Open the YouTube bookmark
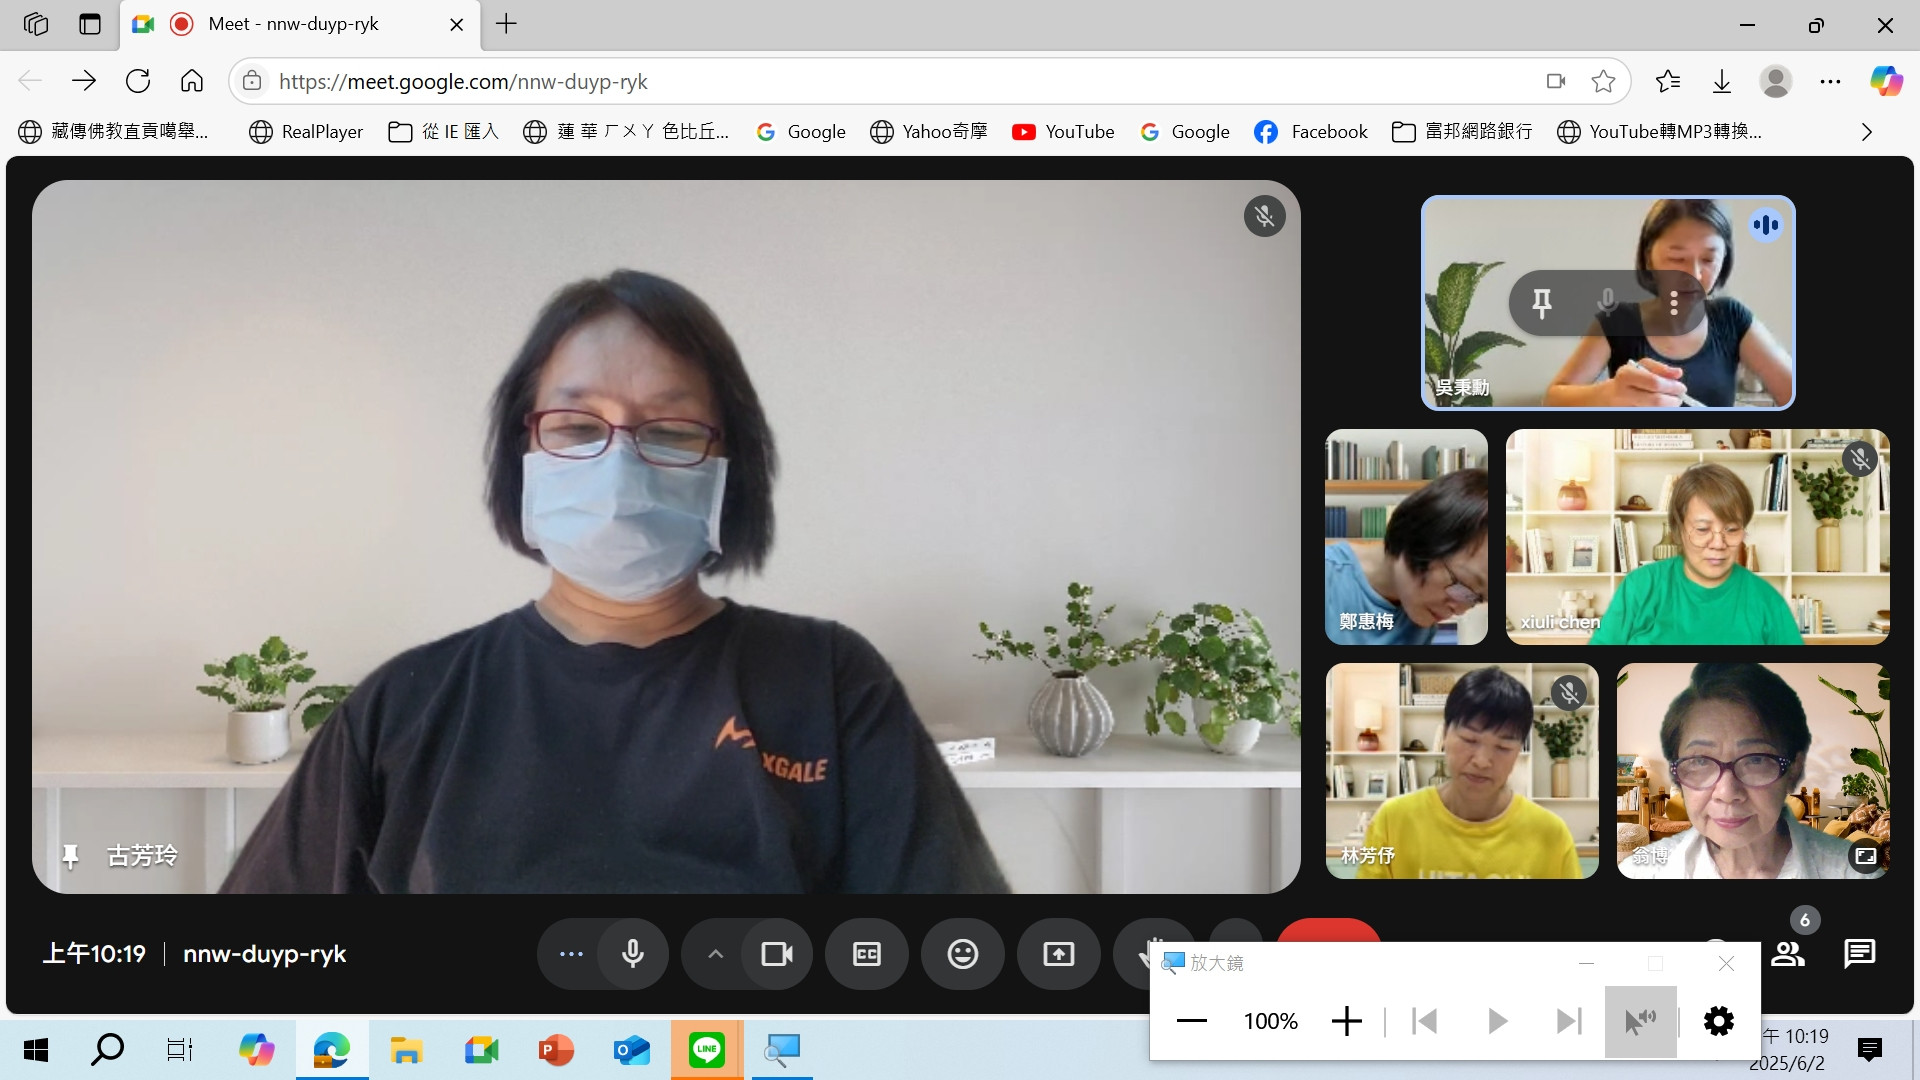1920x1080 pixels. [x=1063, y=132]
